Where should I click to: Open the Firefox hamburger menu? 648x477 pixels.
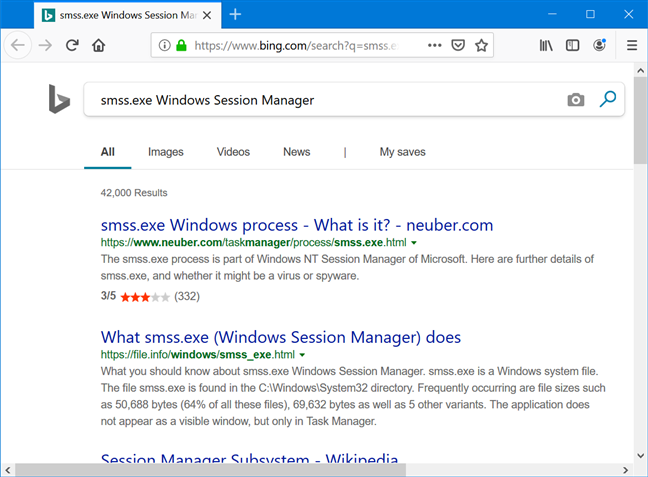[x=631, y=45]
